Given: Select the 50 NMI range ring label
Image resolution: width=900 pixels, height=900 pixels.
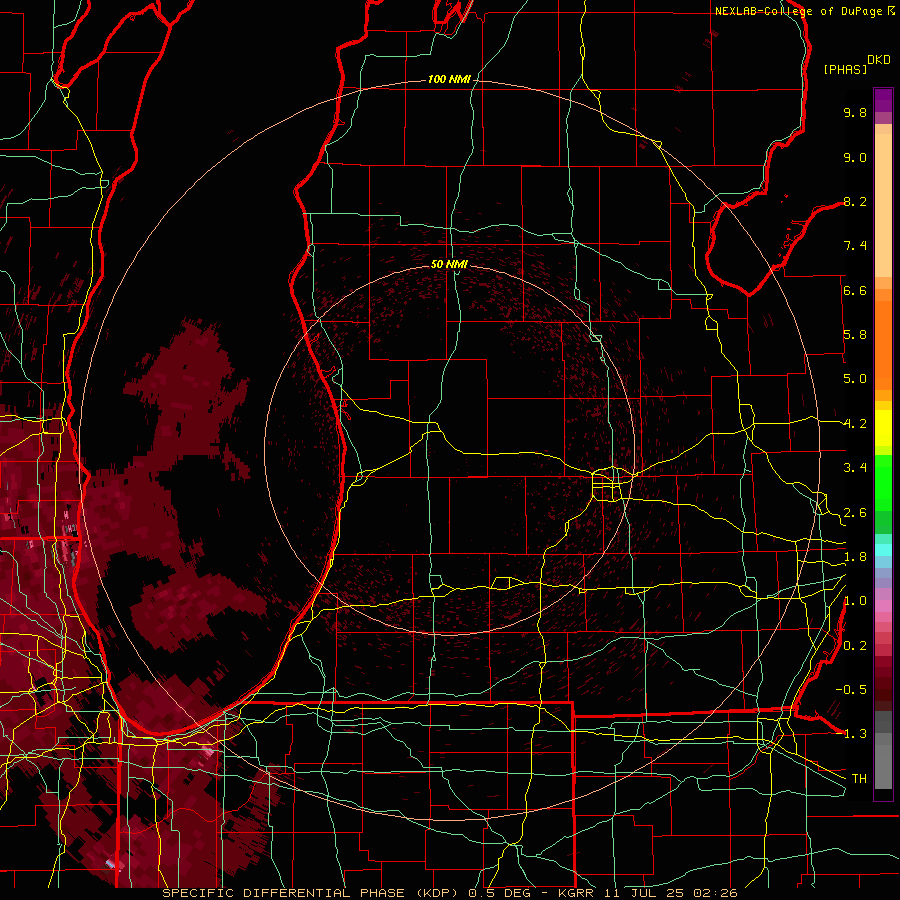Looking at the screenshot, I should 449,264.
